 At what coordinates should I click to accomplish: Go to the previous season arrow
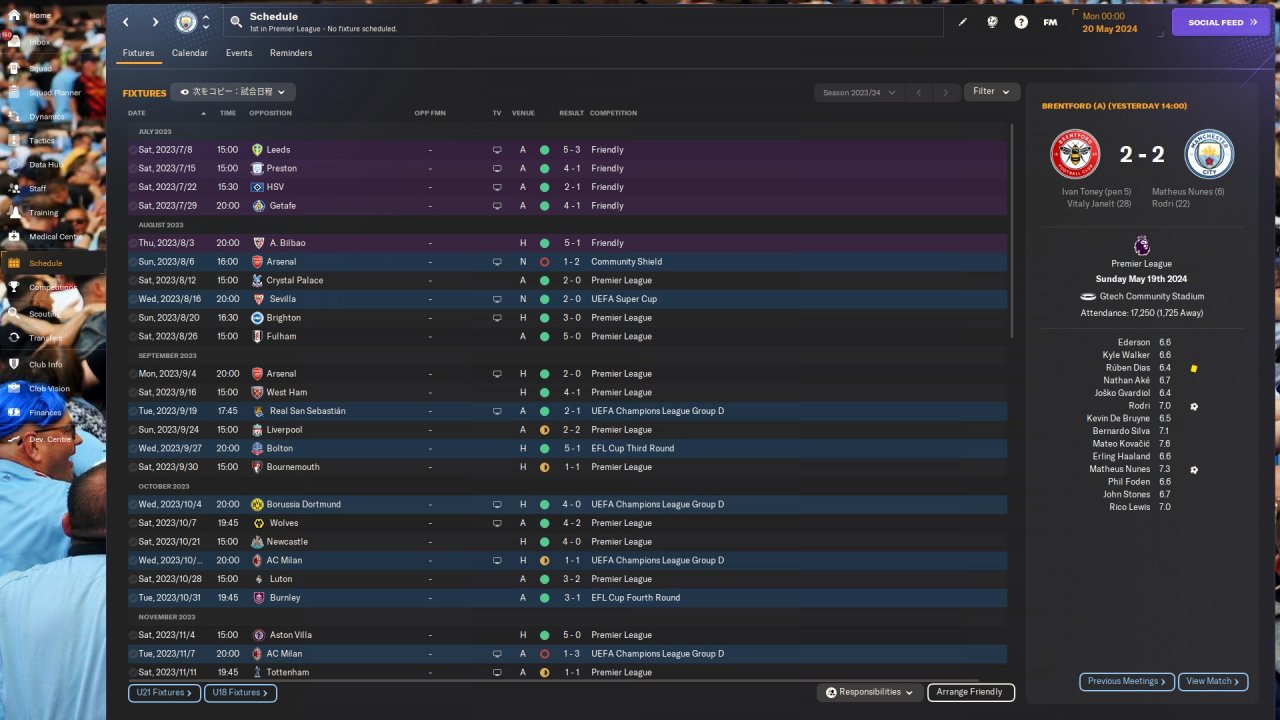(x=919, y=92)
